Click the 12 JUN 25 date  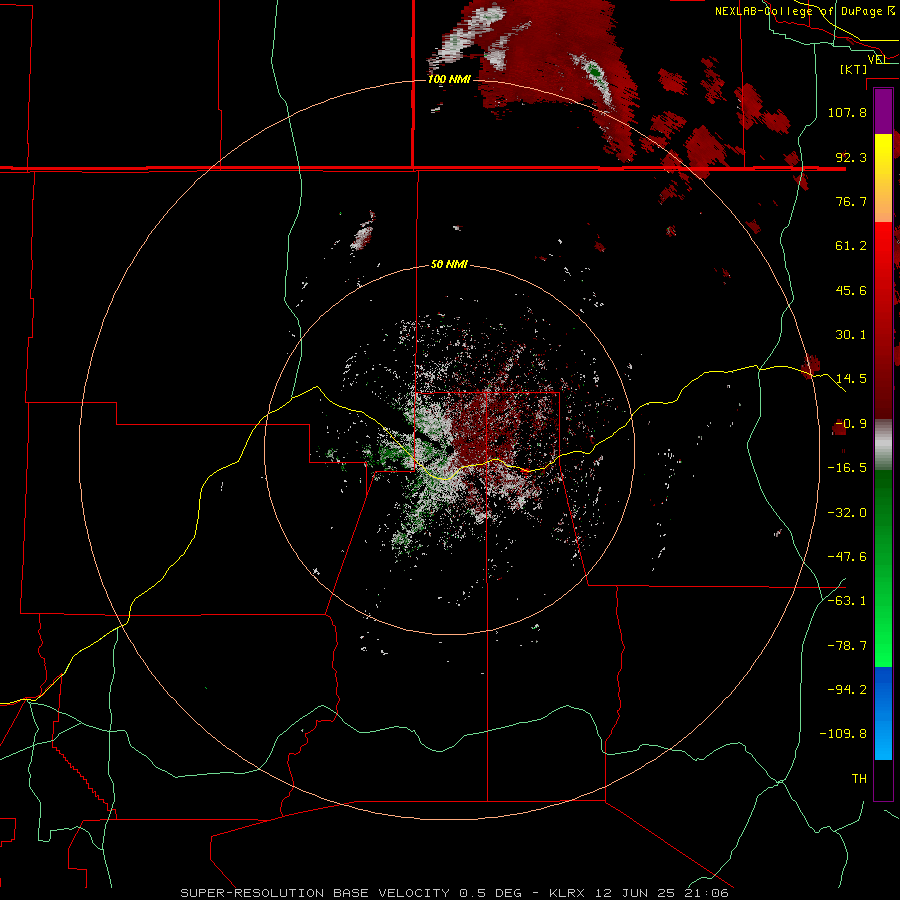coord(635,893)
